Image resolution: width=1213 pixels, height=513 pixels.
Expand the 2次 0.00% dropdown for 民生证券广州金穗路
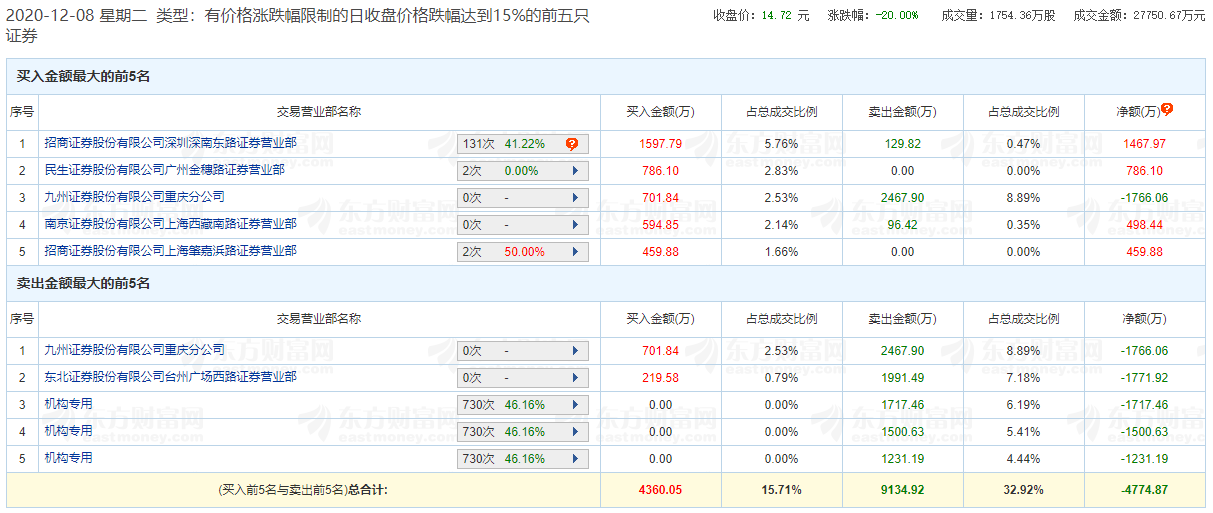523,171
